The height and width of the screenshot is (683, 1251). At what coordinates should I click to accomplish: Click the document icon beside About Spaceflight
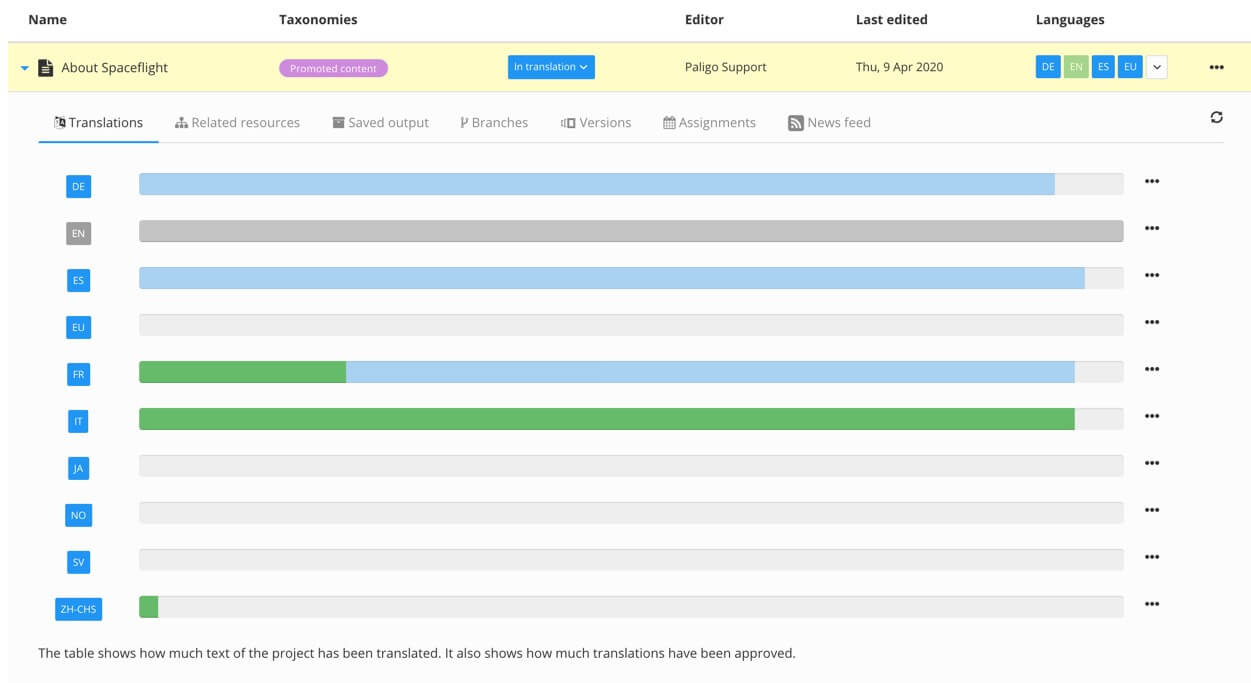click(x=43, y=66)
